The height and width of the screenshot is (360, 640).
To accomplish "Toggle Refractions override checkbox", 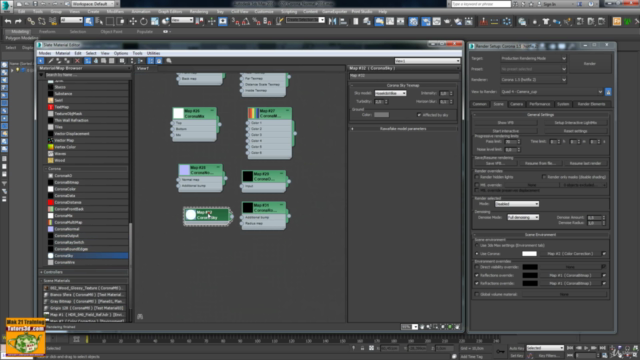I will [x=477, y=283].
